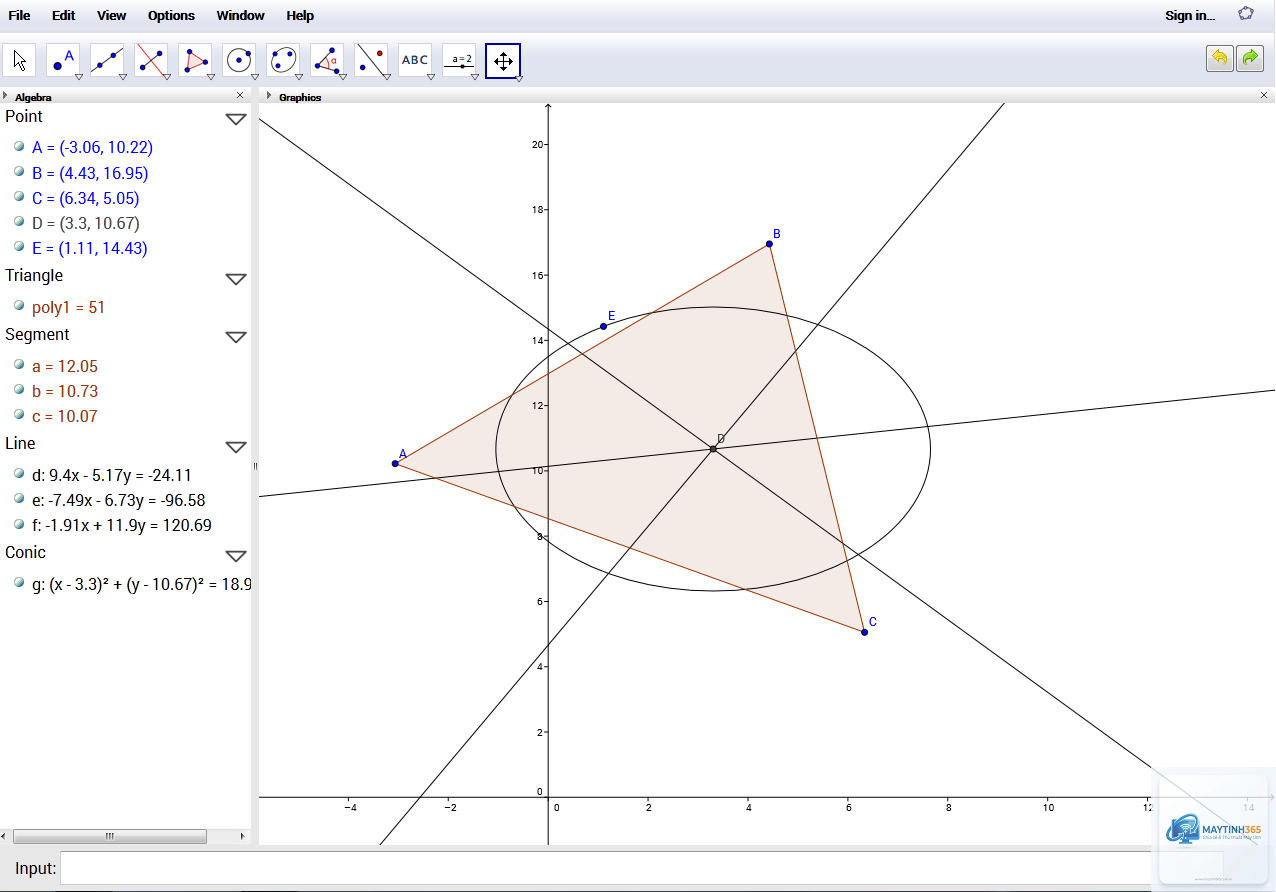This screenshot has height=892, width=1276.
Task: Select the Polygon tool
Action: [195, 60]
